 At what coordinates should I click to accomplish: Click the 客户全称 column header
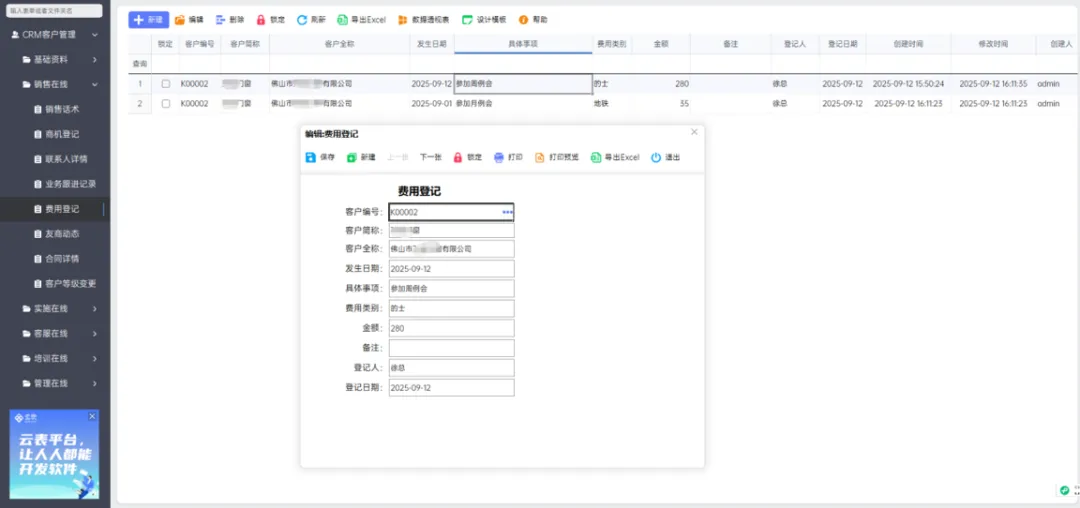[339, 43]
